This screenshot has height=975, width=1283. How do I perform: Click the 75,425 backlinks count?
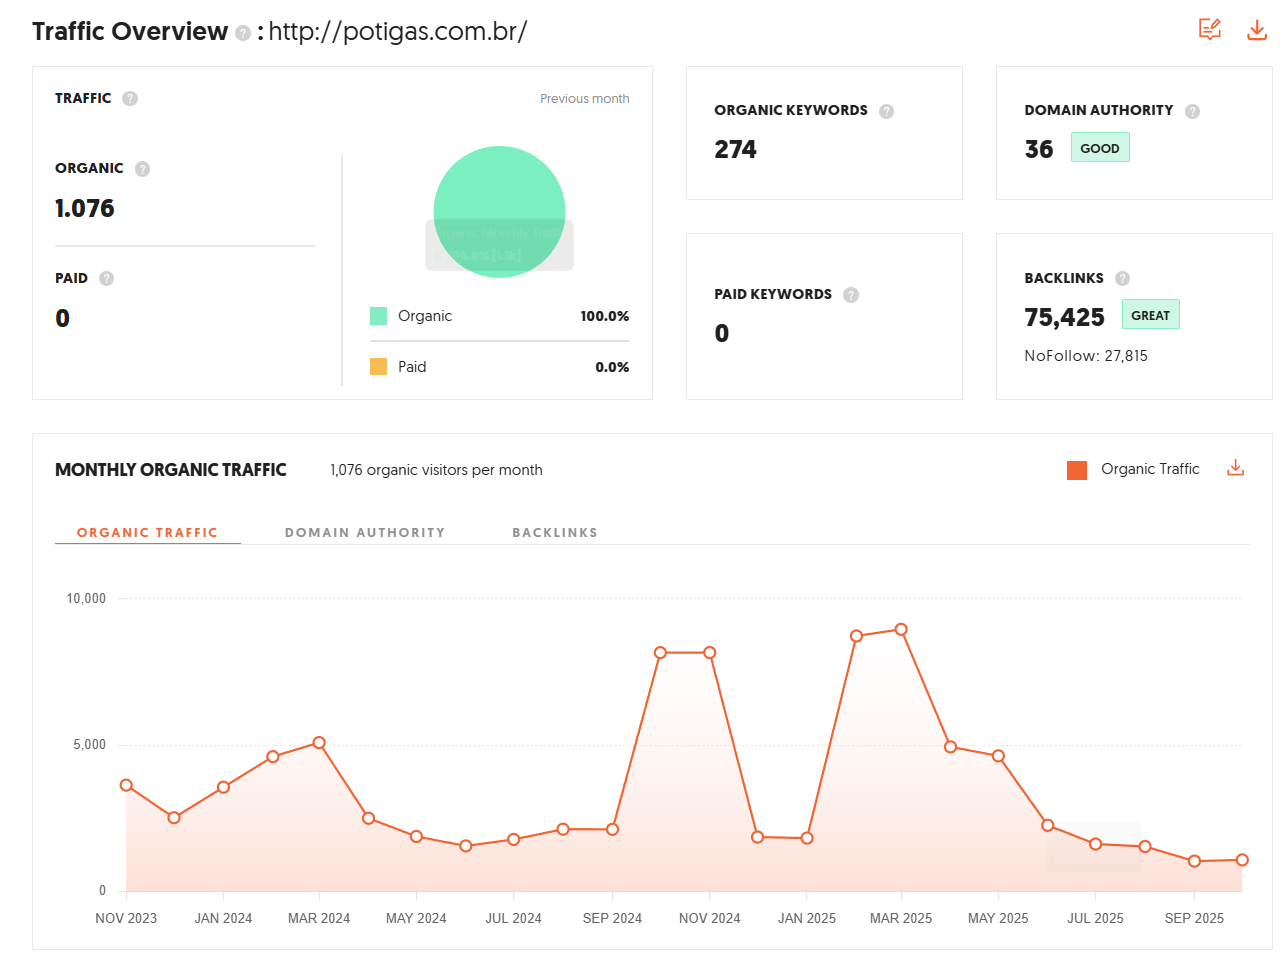coord(1064,317)
